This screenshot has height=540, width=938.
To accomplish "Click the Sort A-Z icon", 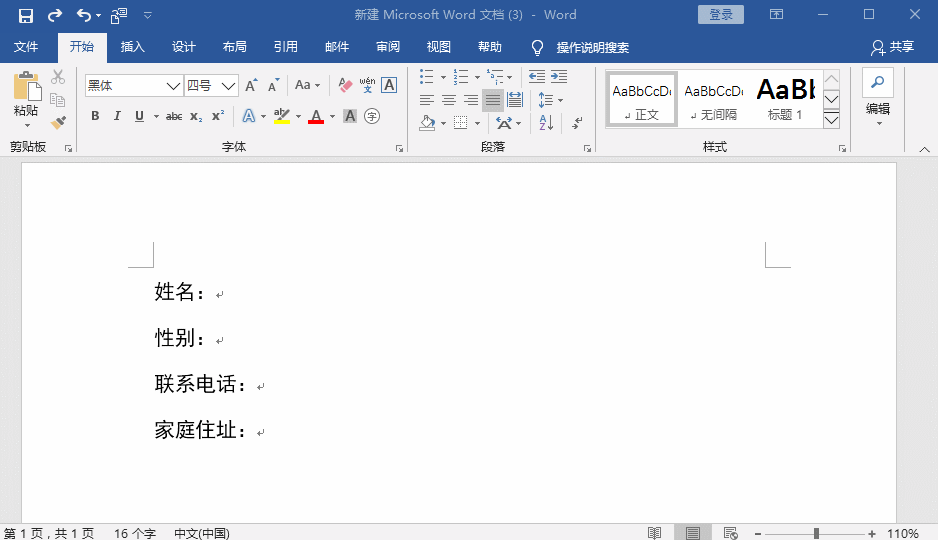I will pyautogui.click(x=546, y=123).
